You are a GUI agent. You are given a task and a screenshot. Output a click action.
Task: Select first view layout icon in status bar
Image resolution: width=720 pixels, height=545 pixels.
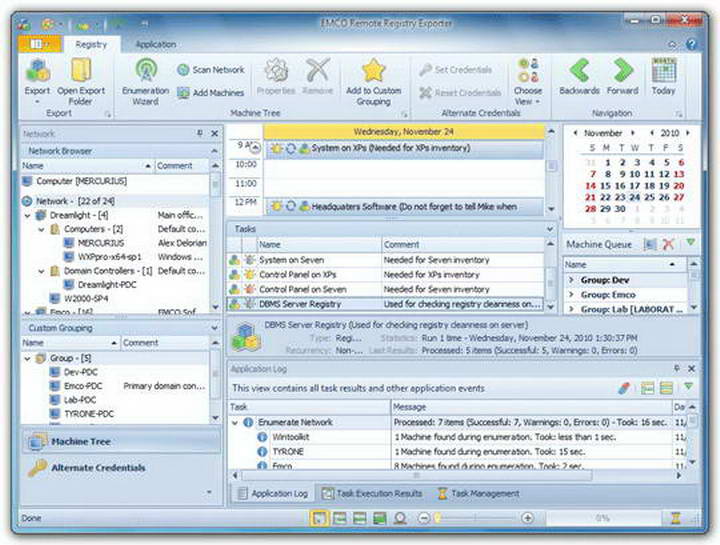coord(318,518)
